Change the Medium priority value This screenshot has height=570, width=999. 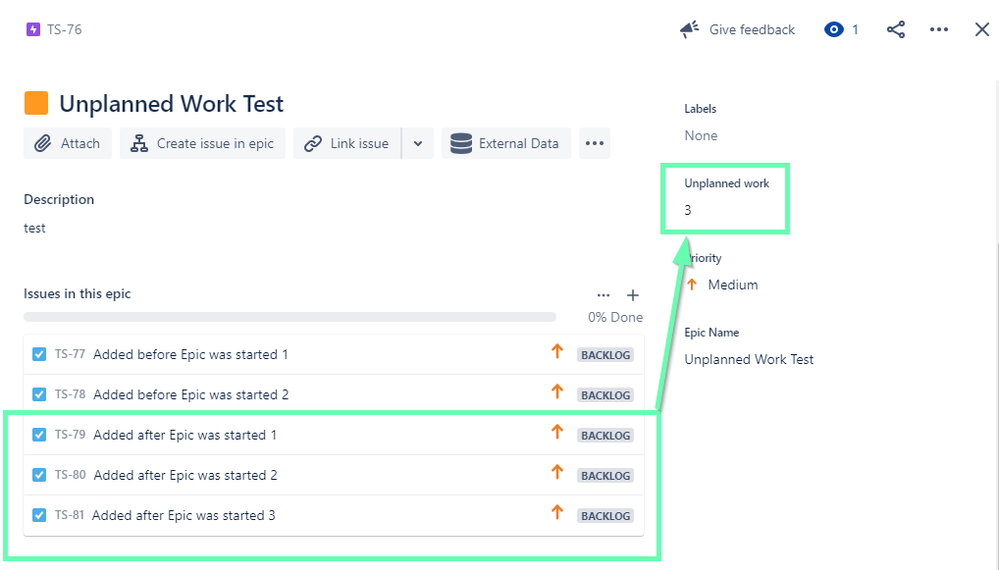[733, 285]
